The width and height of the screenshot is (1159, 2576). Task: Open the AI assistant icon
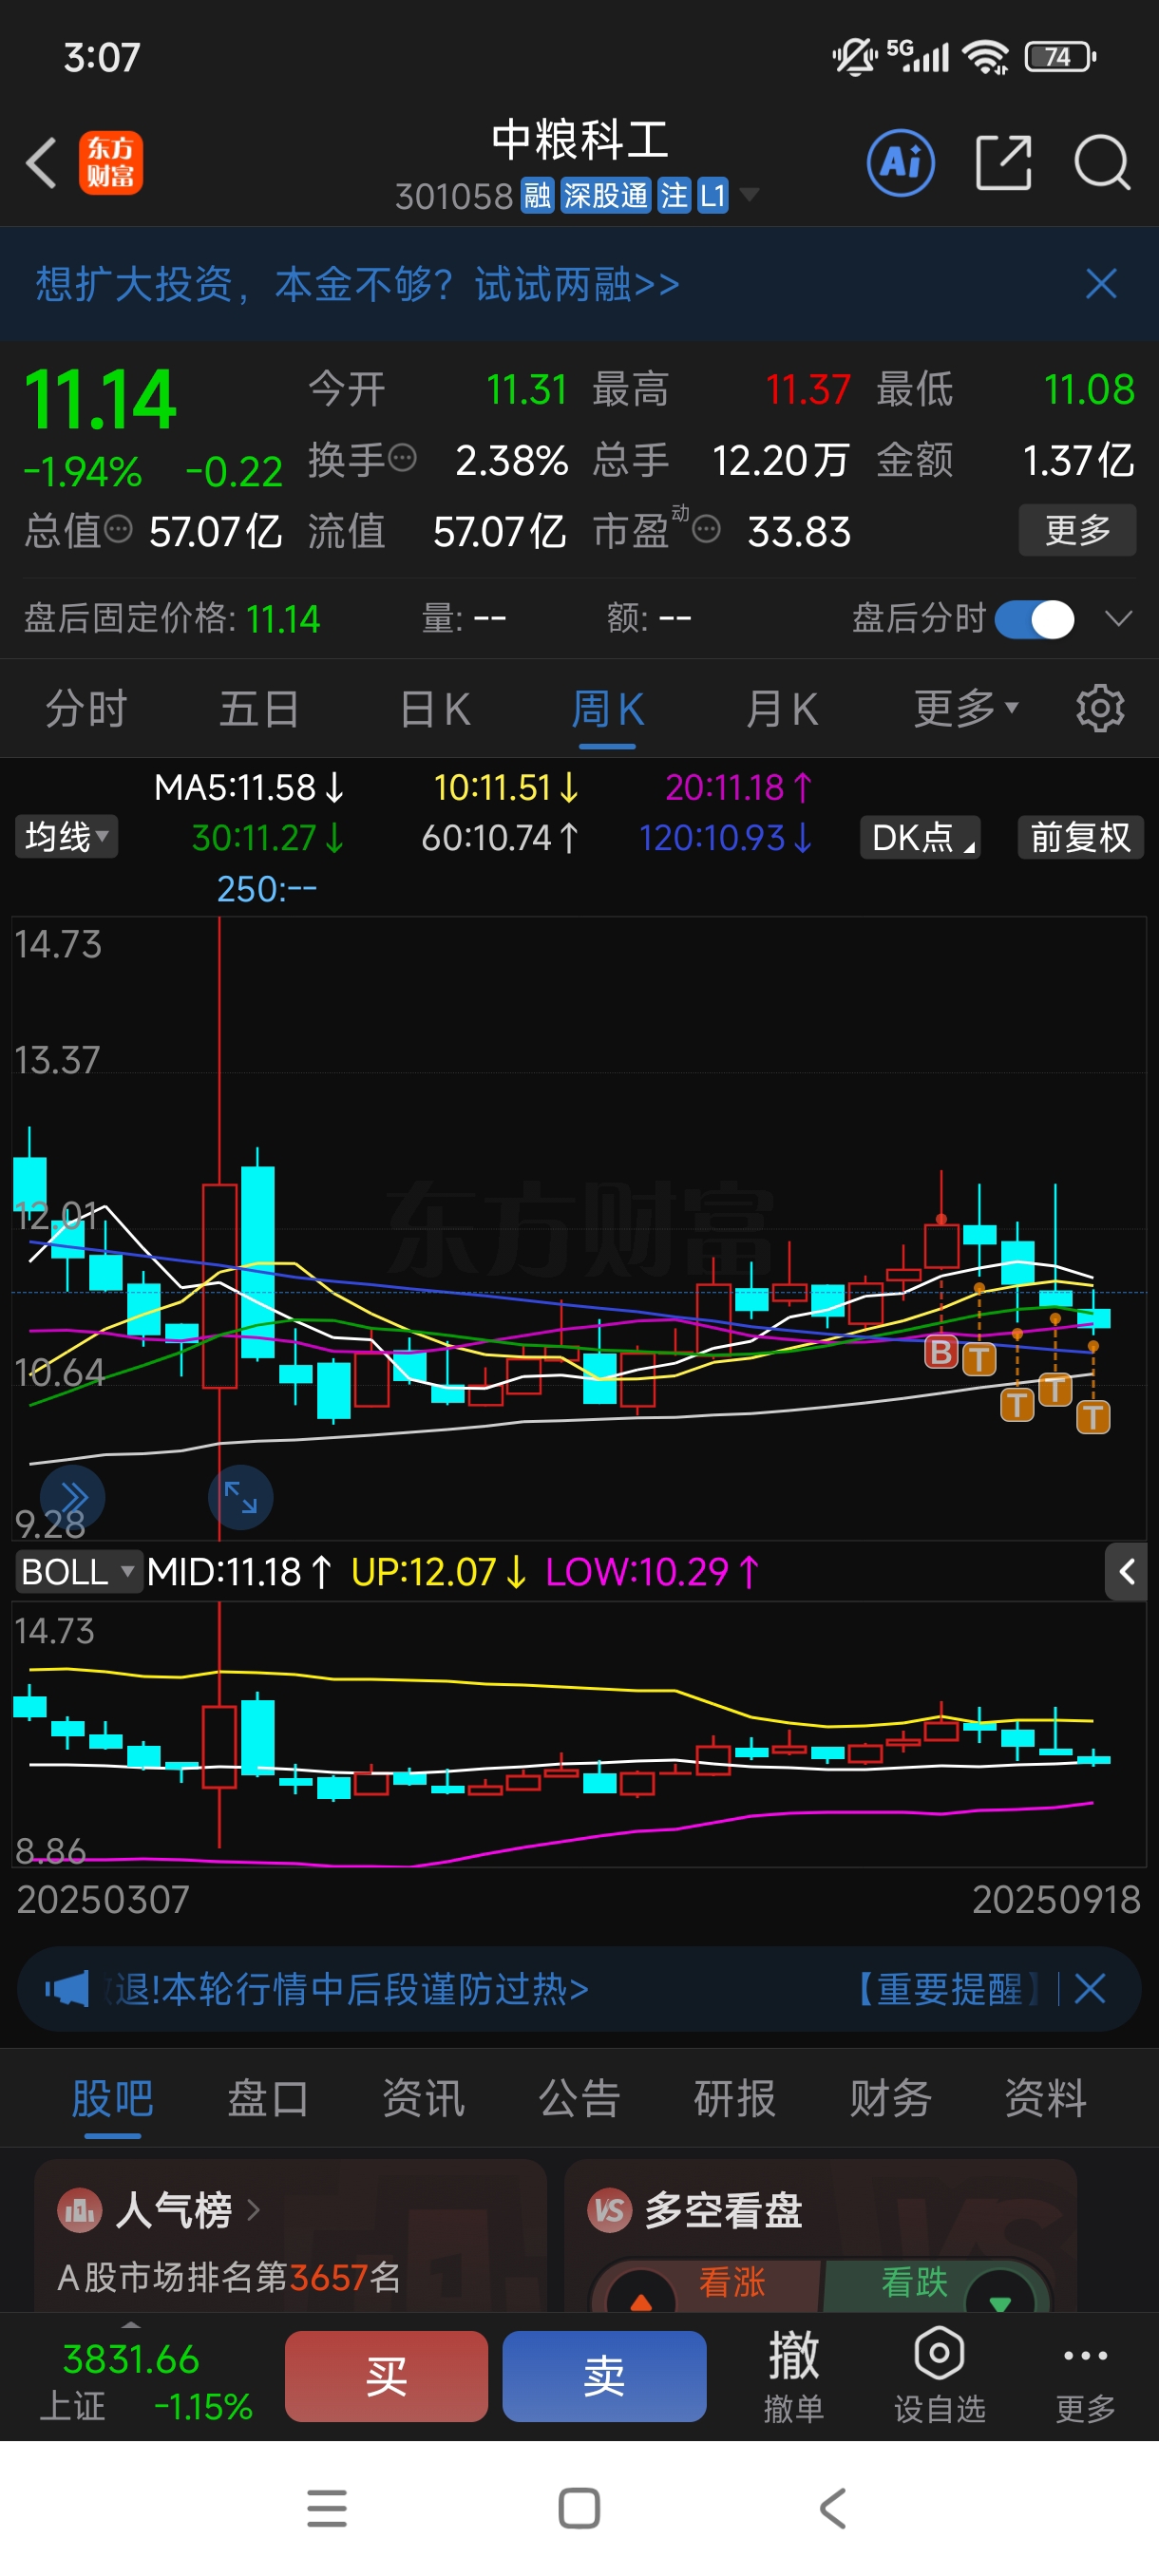coord(900,163)
